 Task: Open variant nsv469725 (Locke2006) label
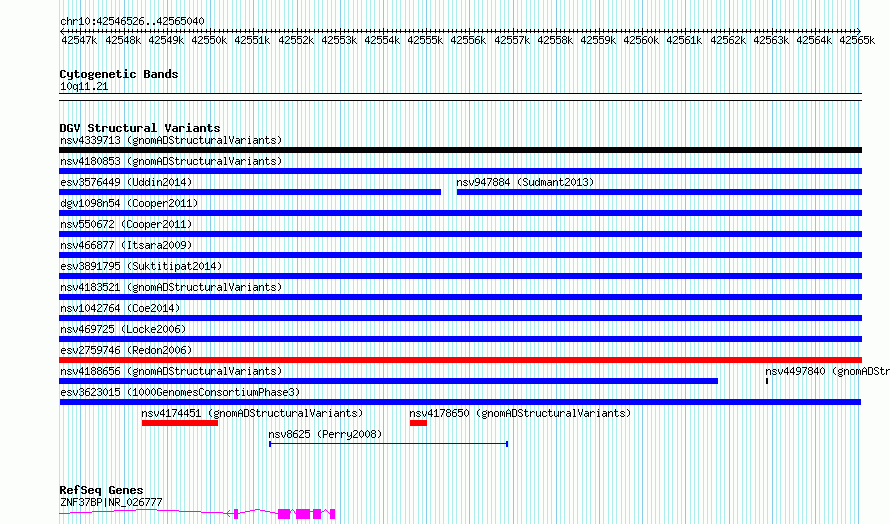(x=123, y=329)
